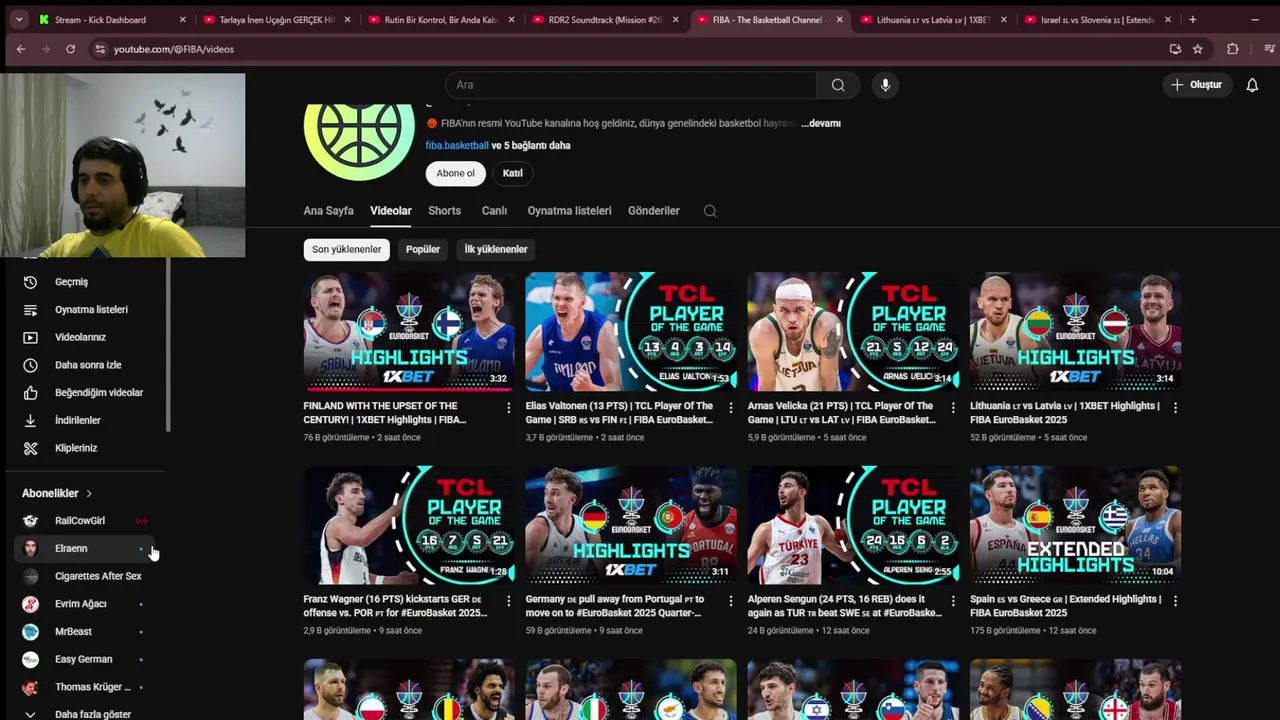Open browser extensions puzzle icon

[x=1232, y=49]
